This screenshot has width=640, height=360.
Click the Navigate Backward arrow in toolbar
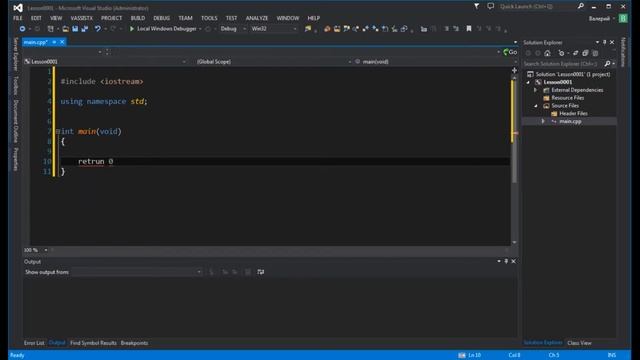[x=22, y=29]
